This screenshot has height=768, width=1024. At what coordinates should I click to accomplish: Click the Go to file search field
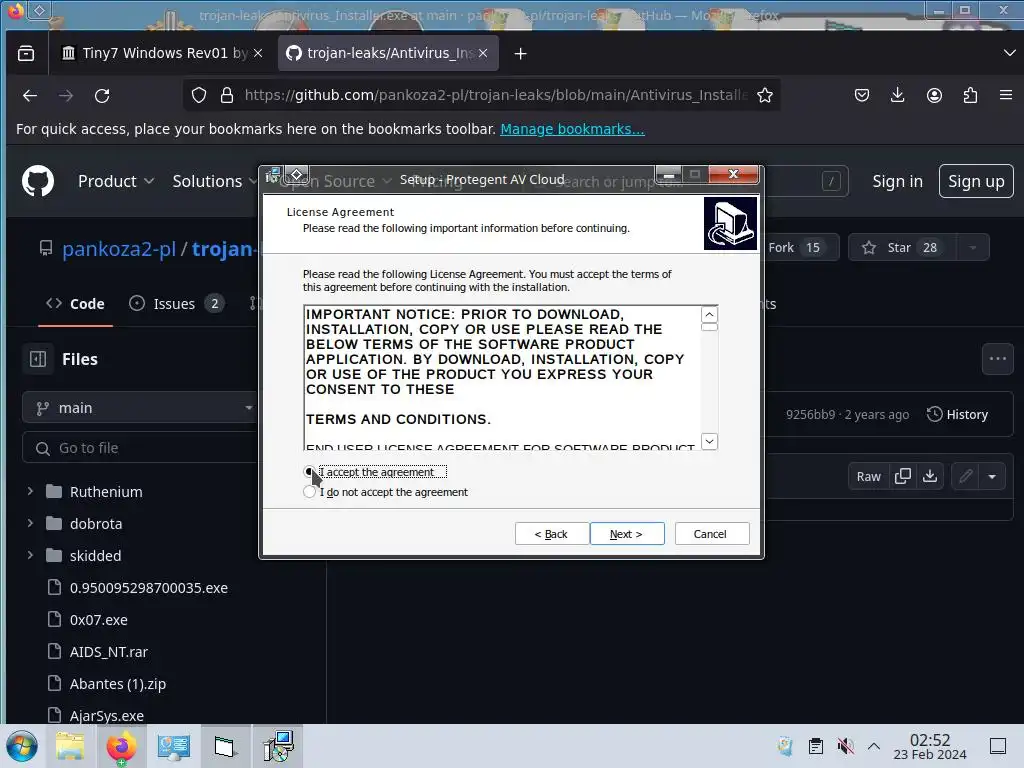point(140,448)
